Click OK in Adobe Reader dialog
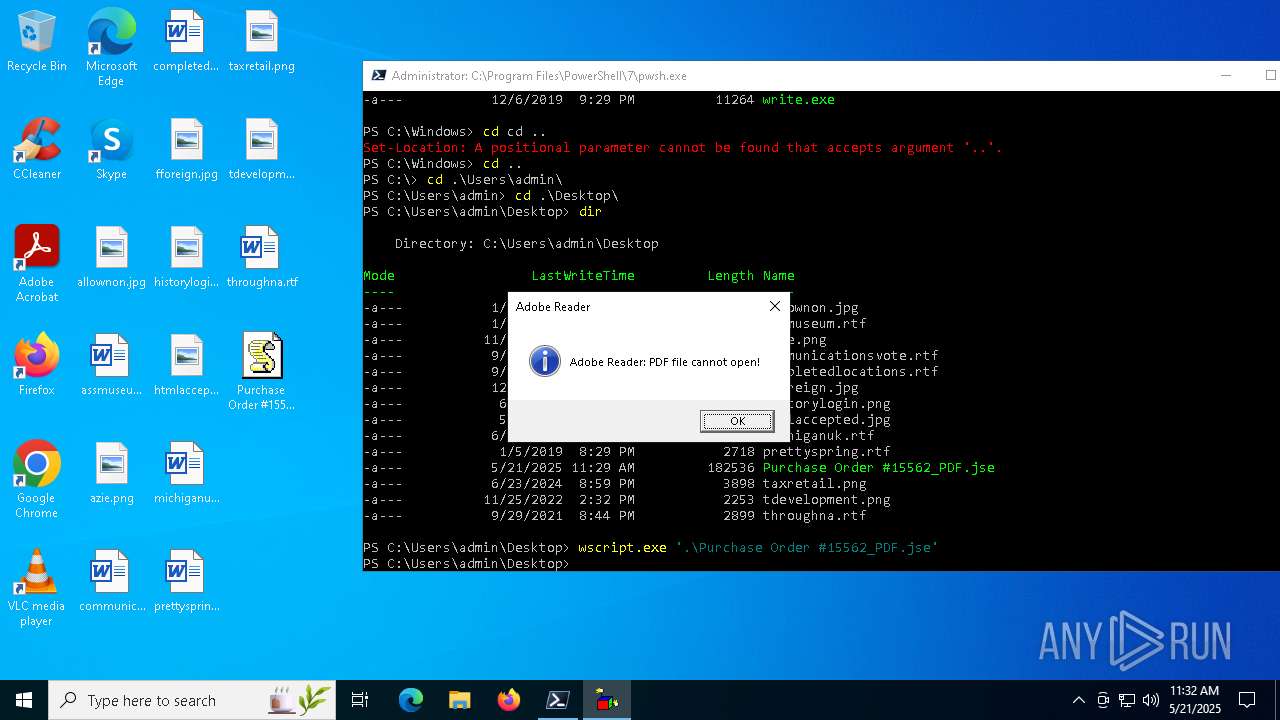The width and height of the screenshot is (1280, 720). 737,421
